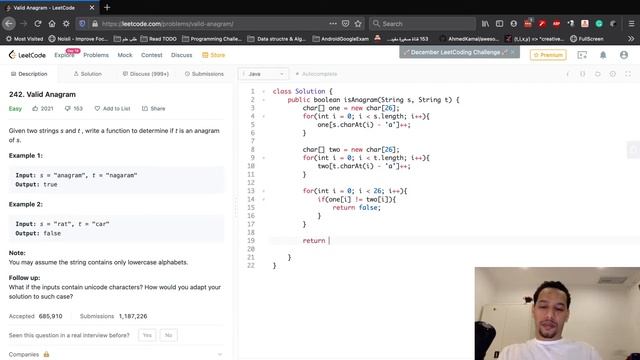Open the shield tracking protection icon
This screenshot has height=360, width=640.
(82, 24)
